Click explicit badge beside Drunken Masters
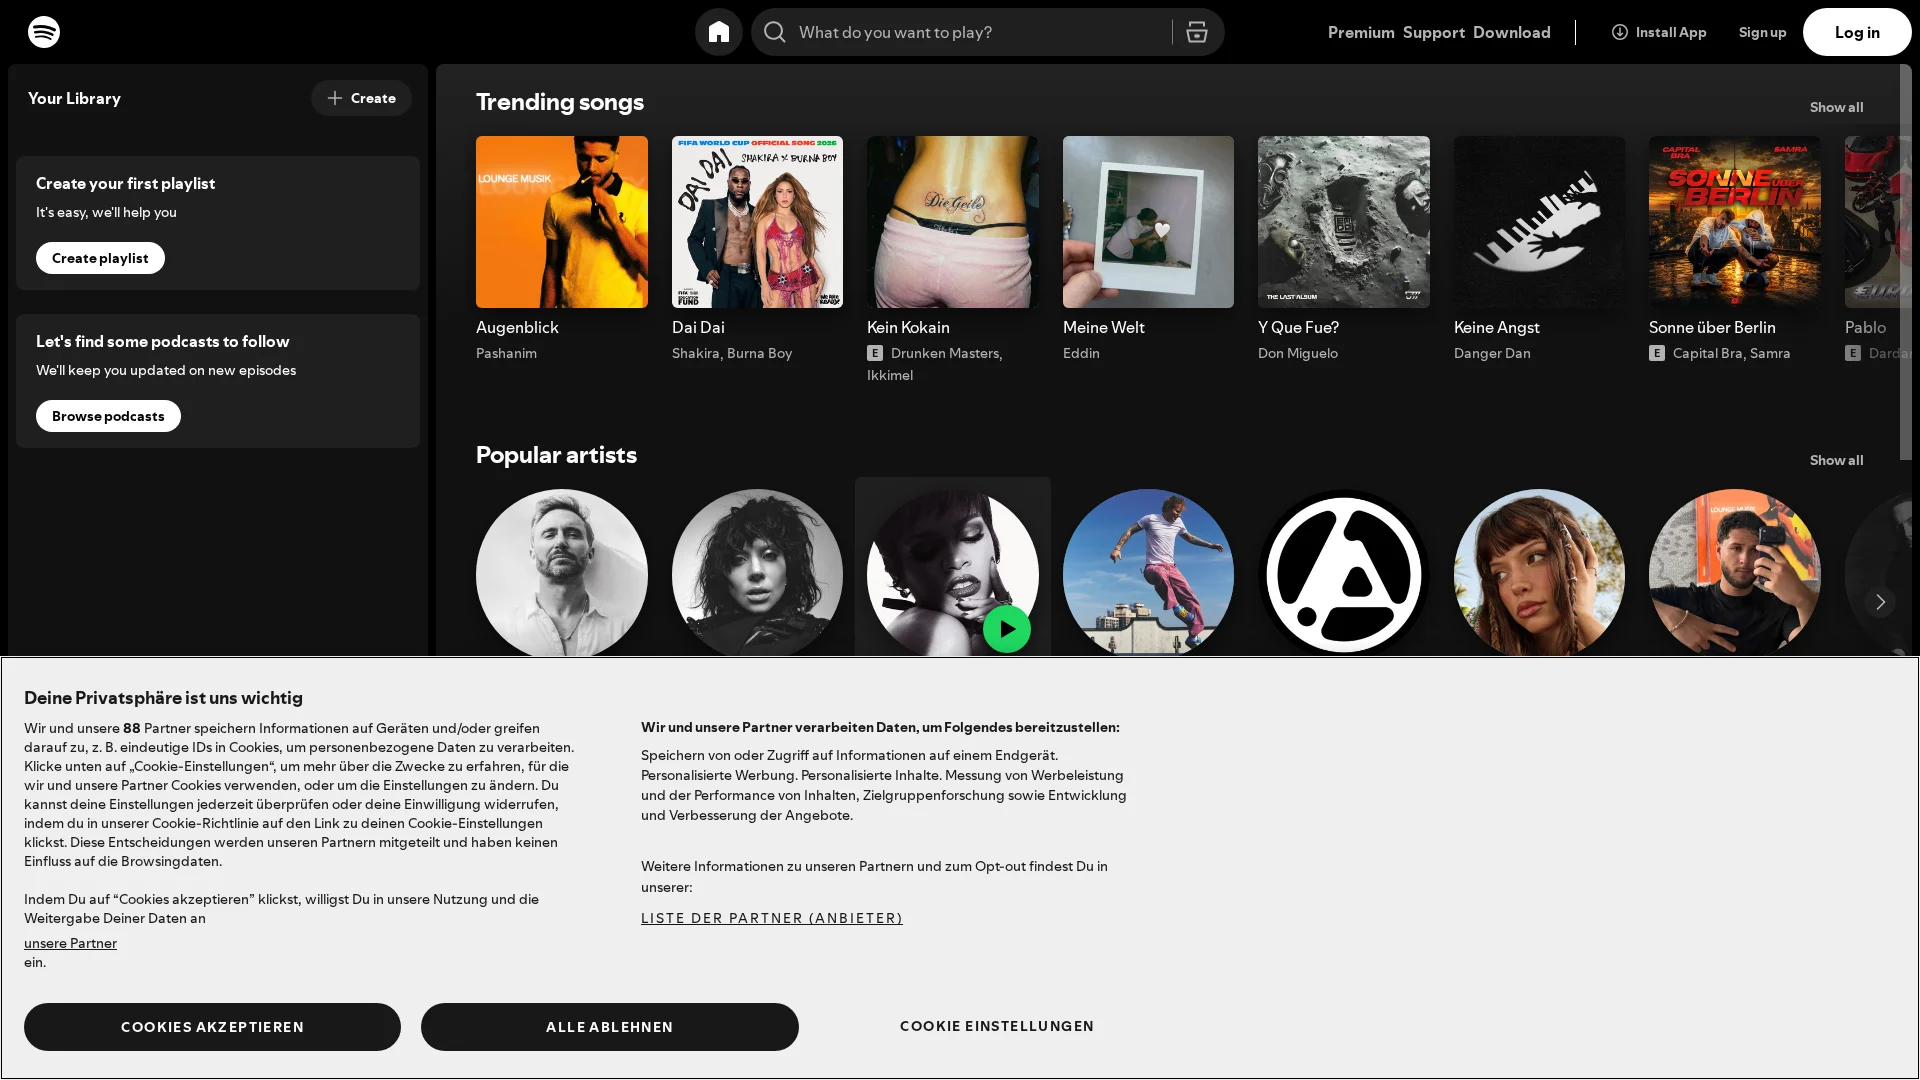This screenshot has width=1920, height=1080. (x=875, y=353)
